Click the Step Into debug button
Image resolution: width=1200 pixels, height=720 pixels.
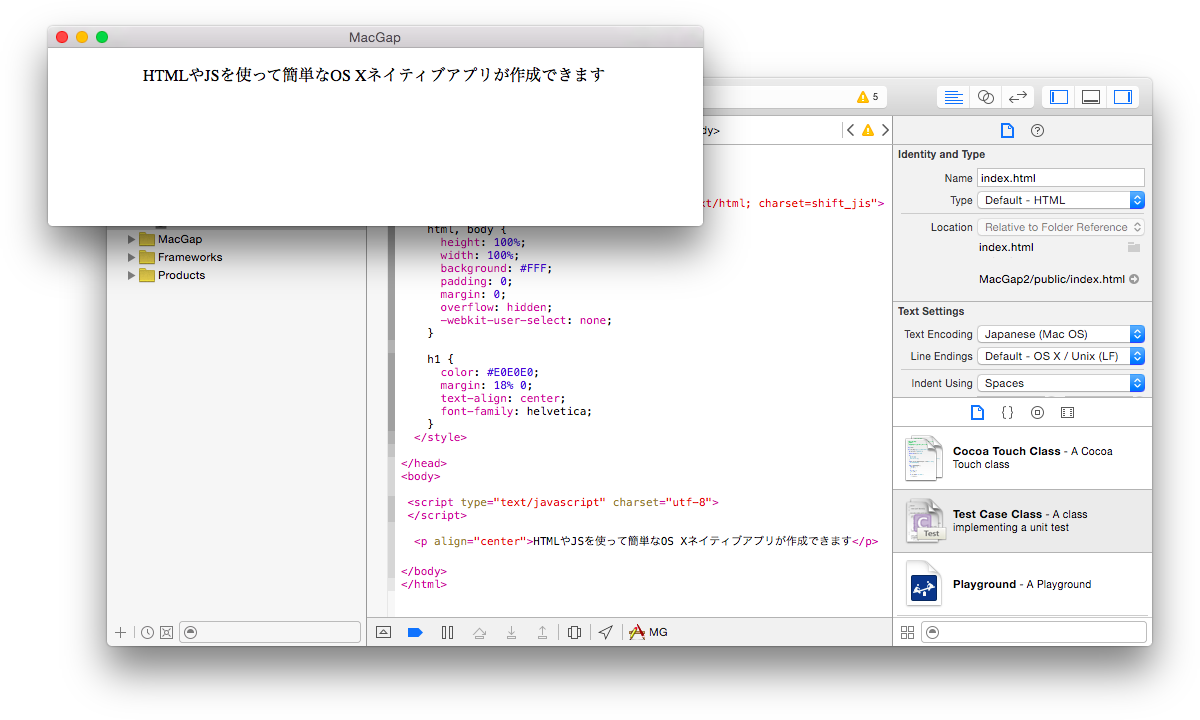click(511, 632)
